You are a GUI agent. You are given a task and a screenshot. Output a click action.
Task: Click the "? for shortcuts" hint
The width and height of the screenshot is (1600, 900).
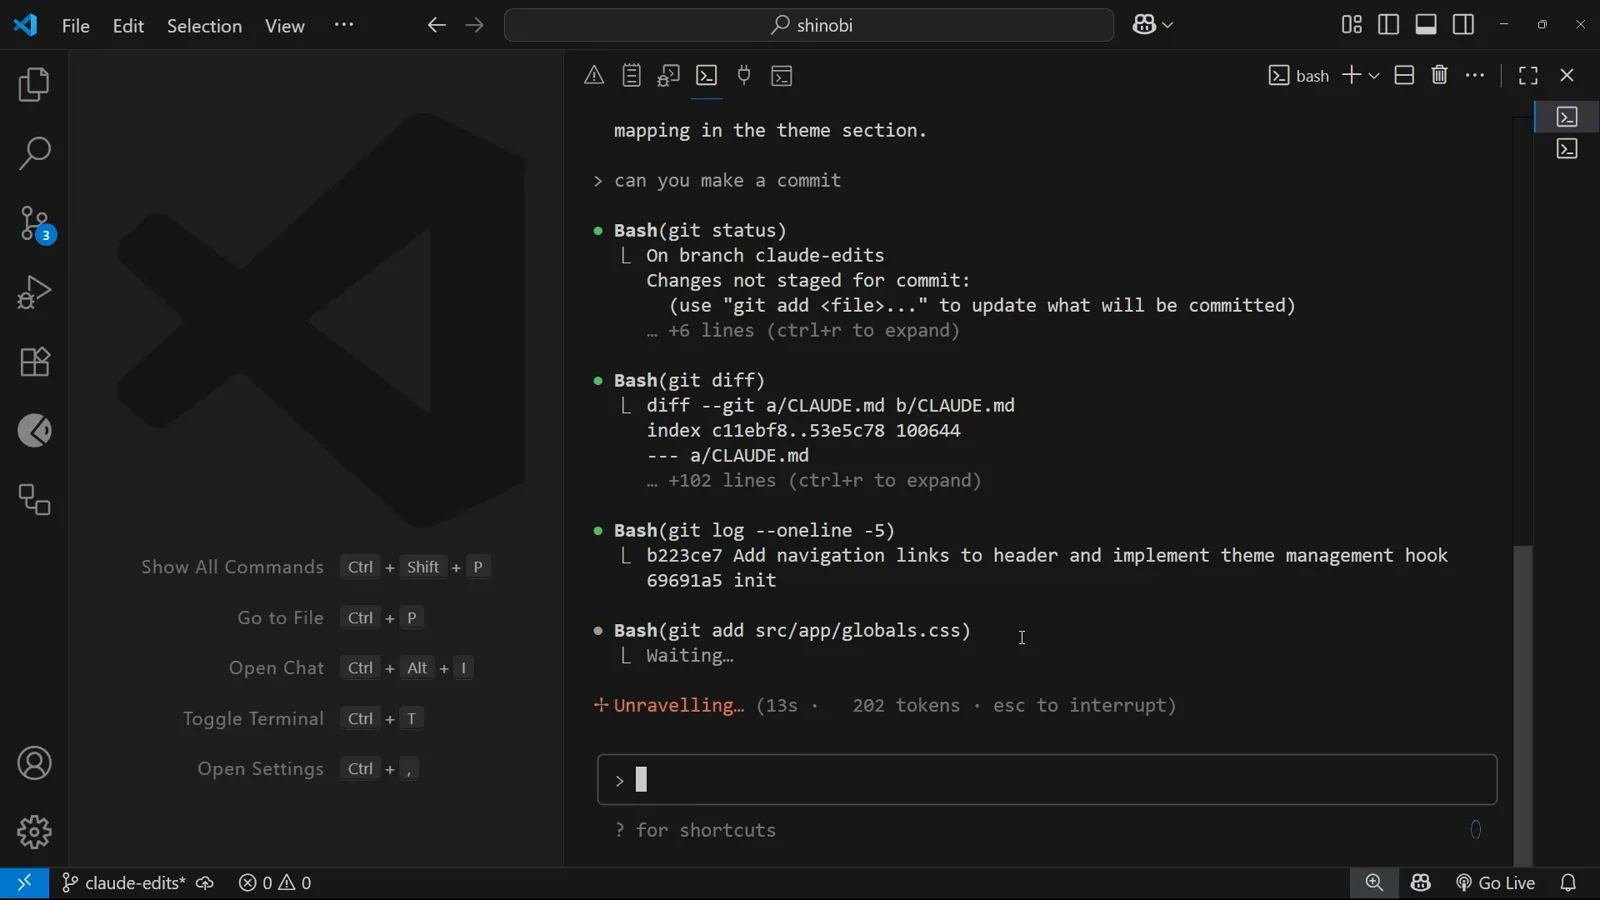pos(695,831)
